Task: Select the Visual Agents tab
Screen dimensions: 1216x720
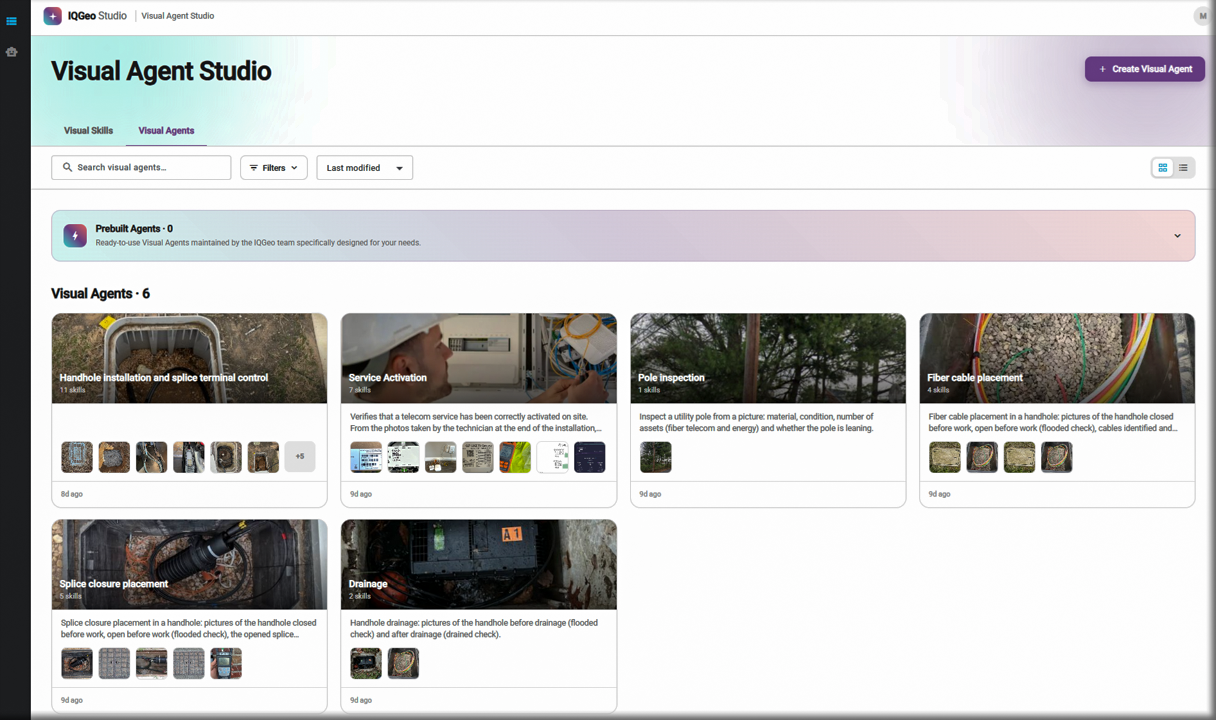Action: [166, 131]
